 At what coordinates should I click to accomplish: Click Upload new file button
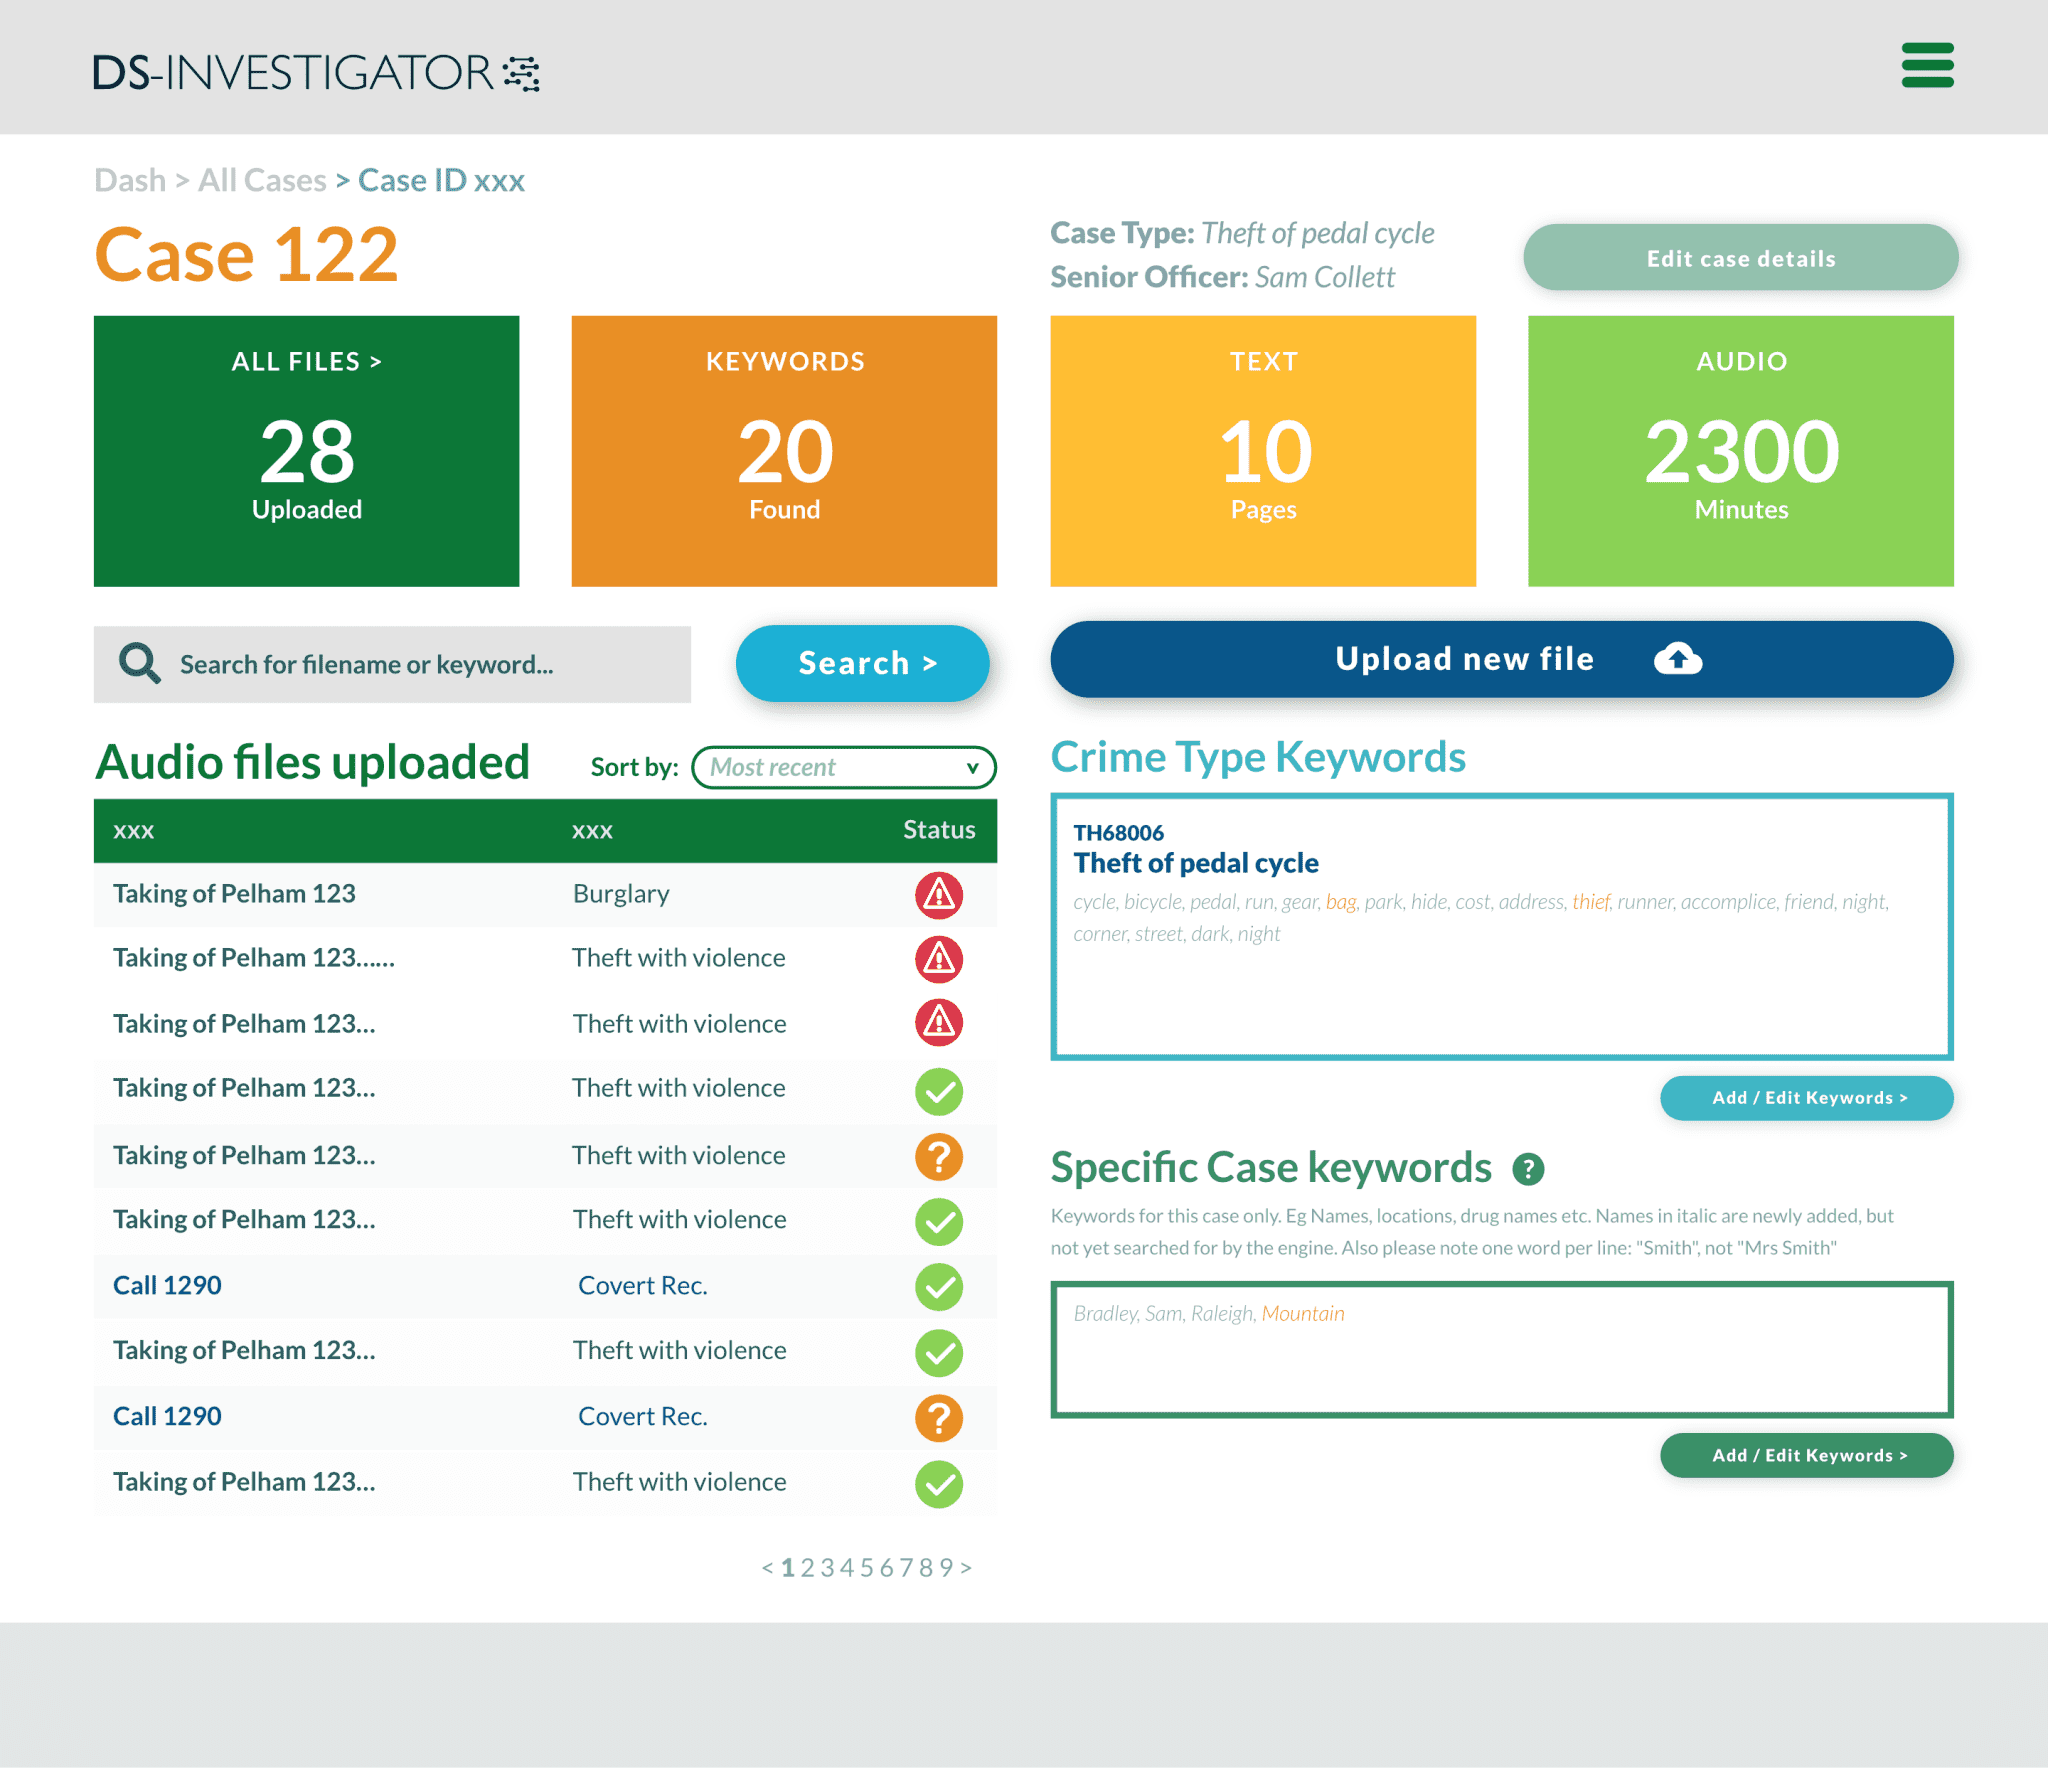(1502, 659)
